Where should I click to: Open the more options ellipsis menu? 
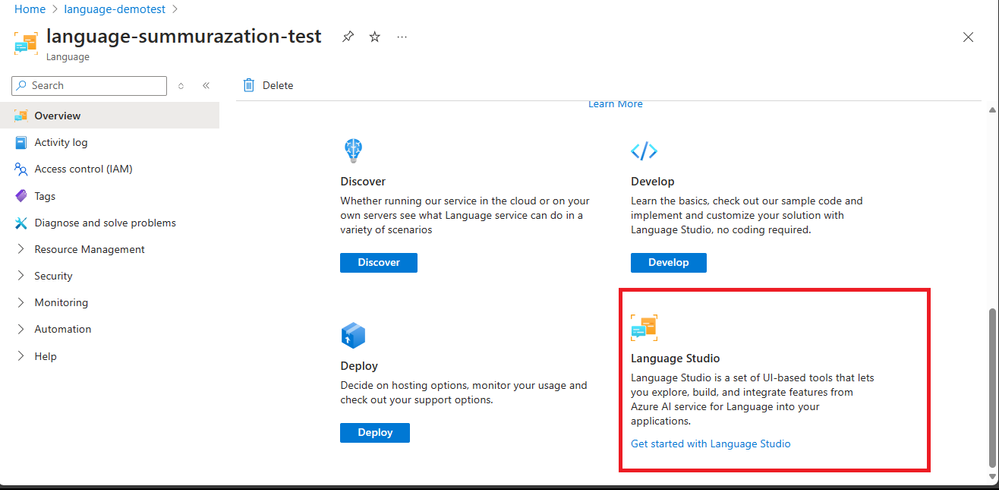coord(402,37)
